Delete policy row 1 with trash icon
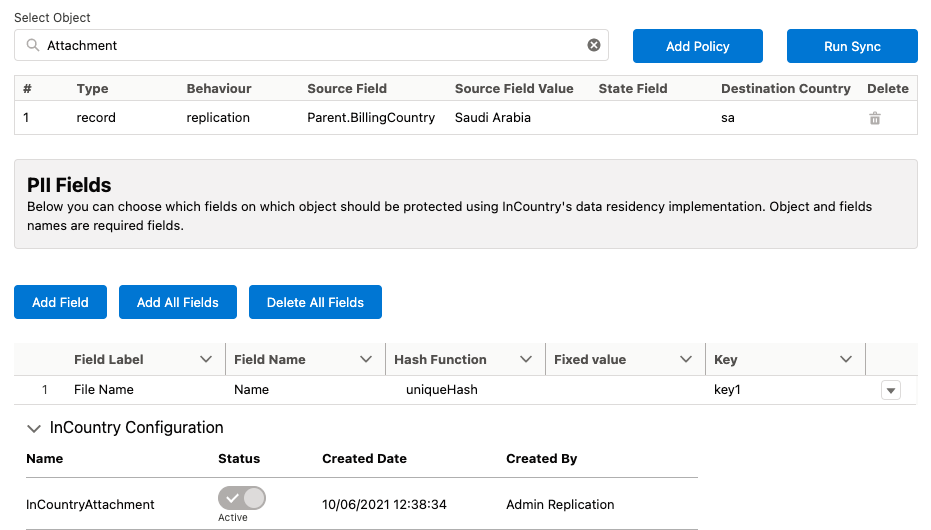Screen dimensions: 931x530 pyautogui.click(x=875, y=118)
